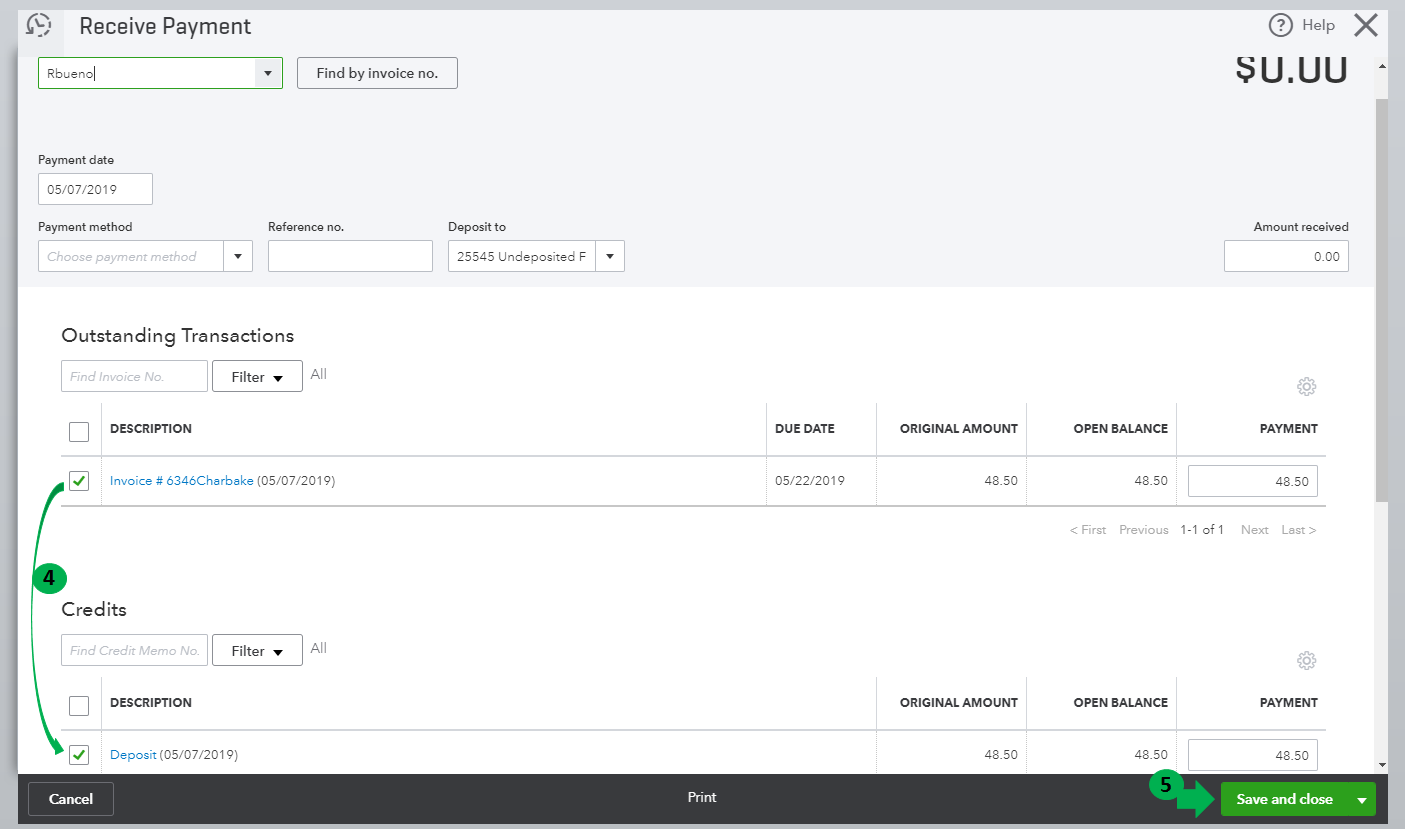Open the Outstanding Transactions column settings gear
This screenshot has height=829, width=1405.
pyautogui.click(x=1306, y=387)
